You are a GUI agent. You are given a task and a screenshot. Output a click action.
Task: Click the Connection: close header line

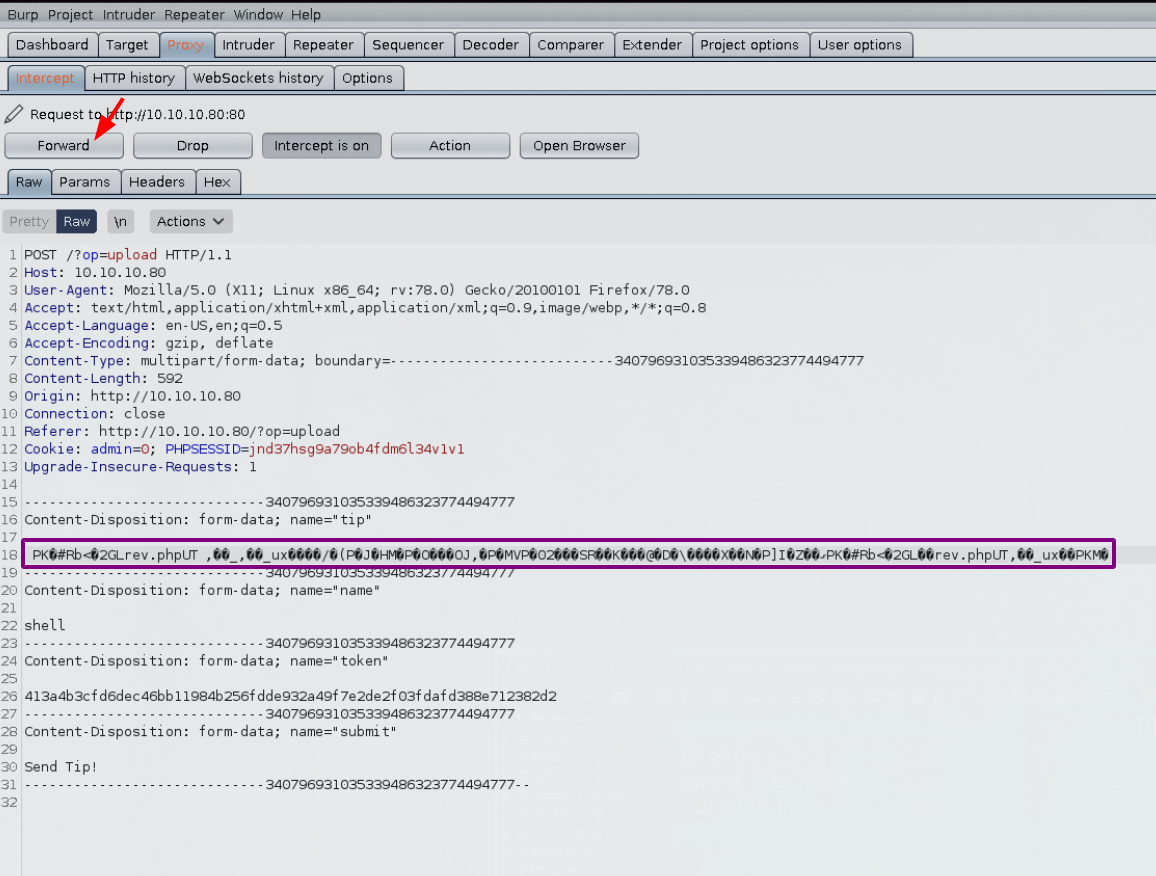click(94, 414)
